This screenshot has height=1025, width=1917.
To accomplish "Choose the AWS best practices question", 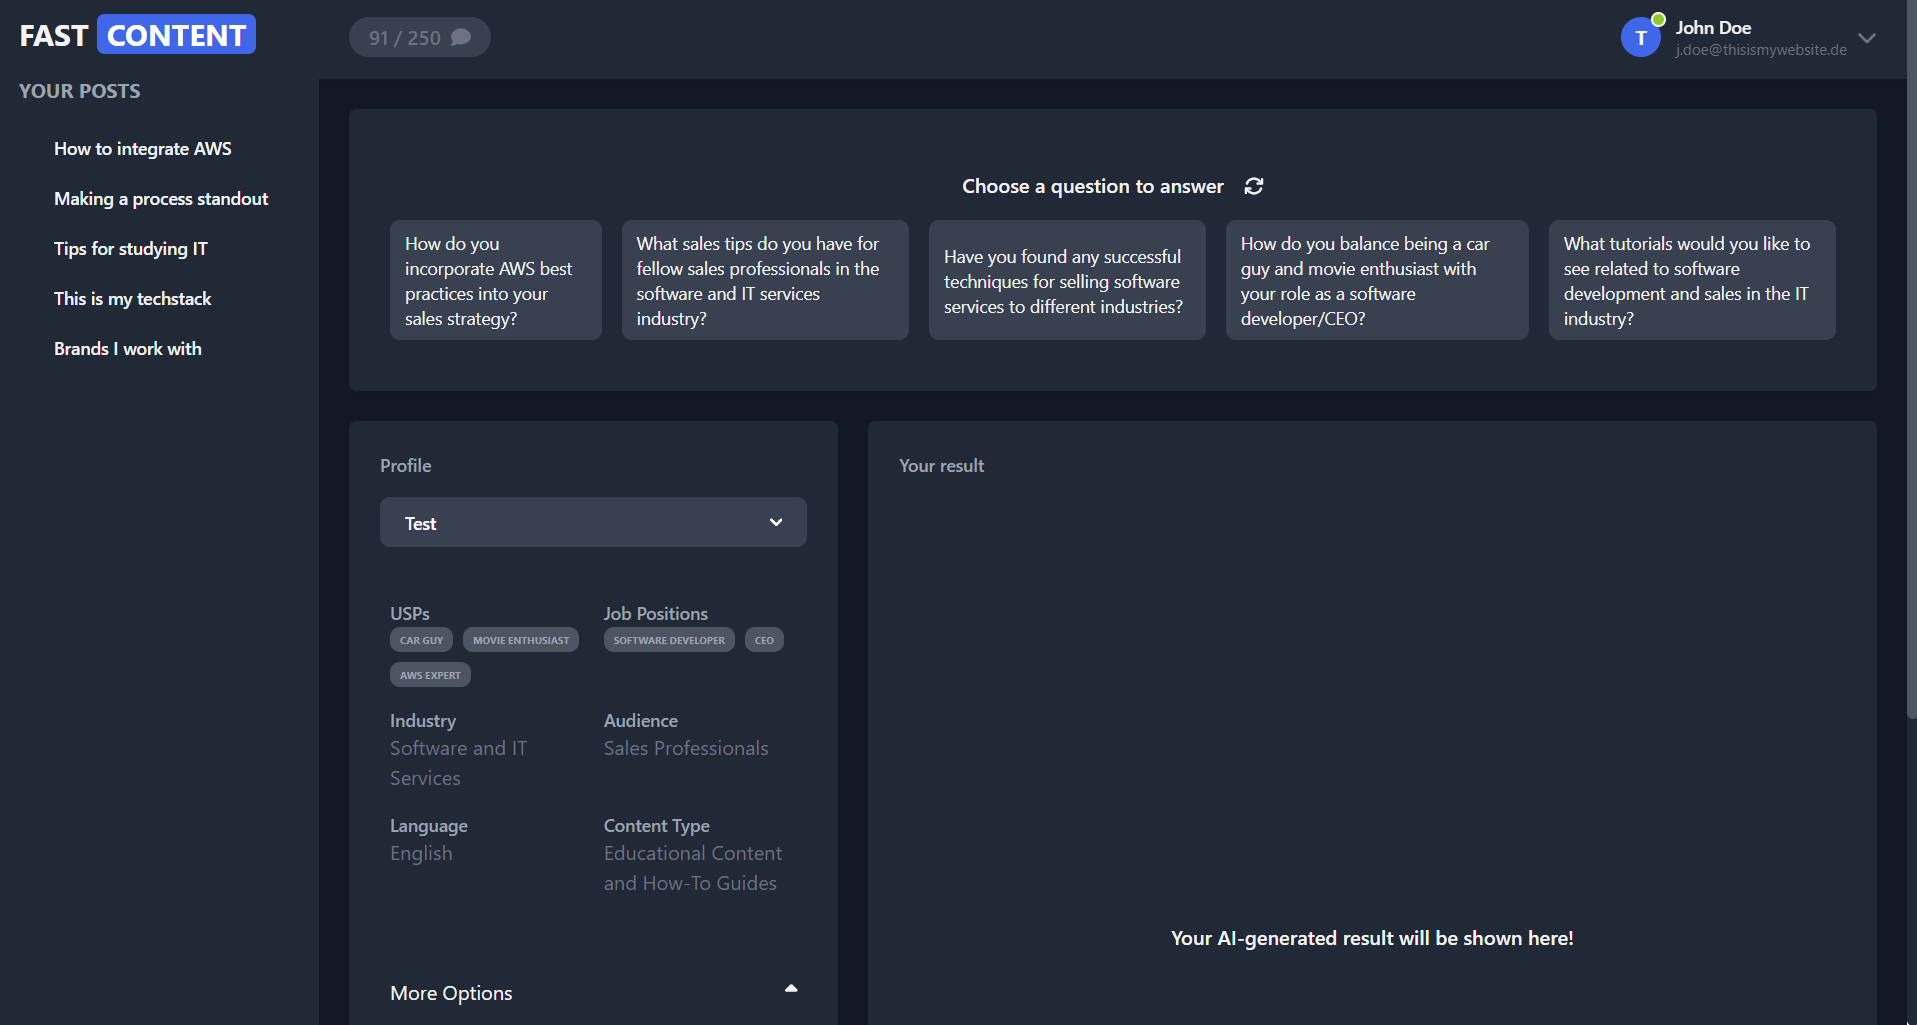I will coord(495,281).
